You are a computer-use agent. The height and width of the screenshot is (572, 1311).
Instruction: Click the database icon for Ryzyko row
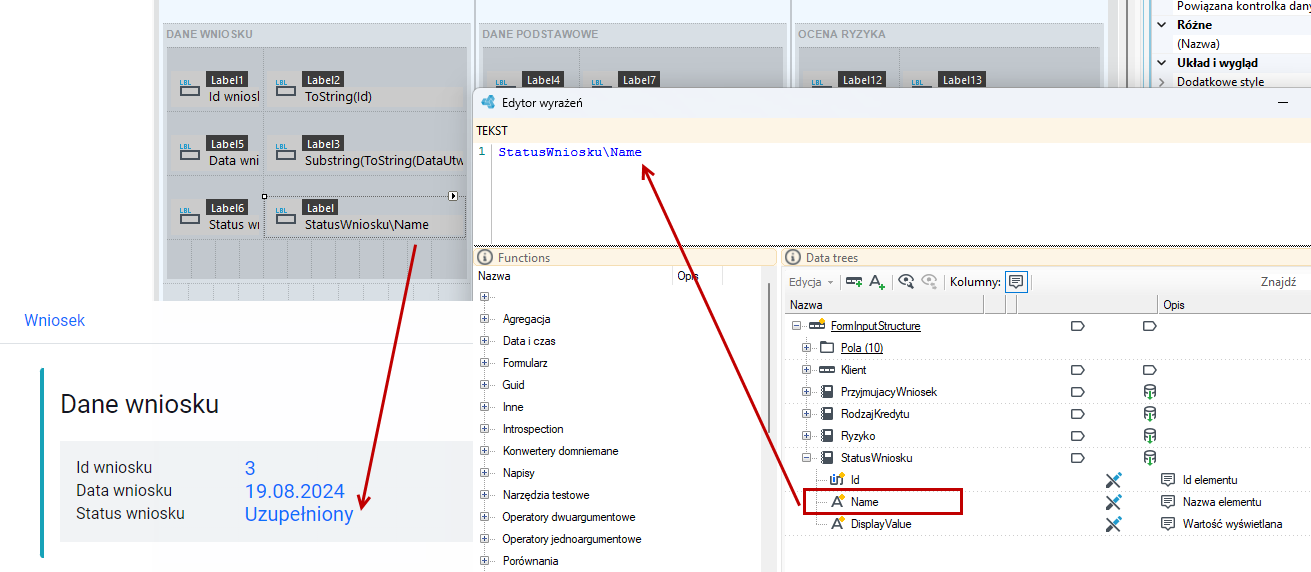[x=1150, y=436]
